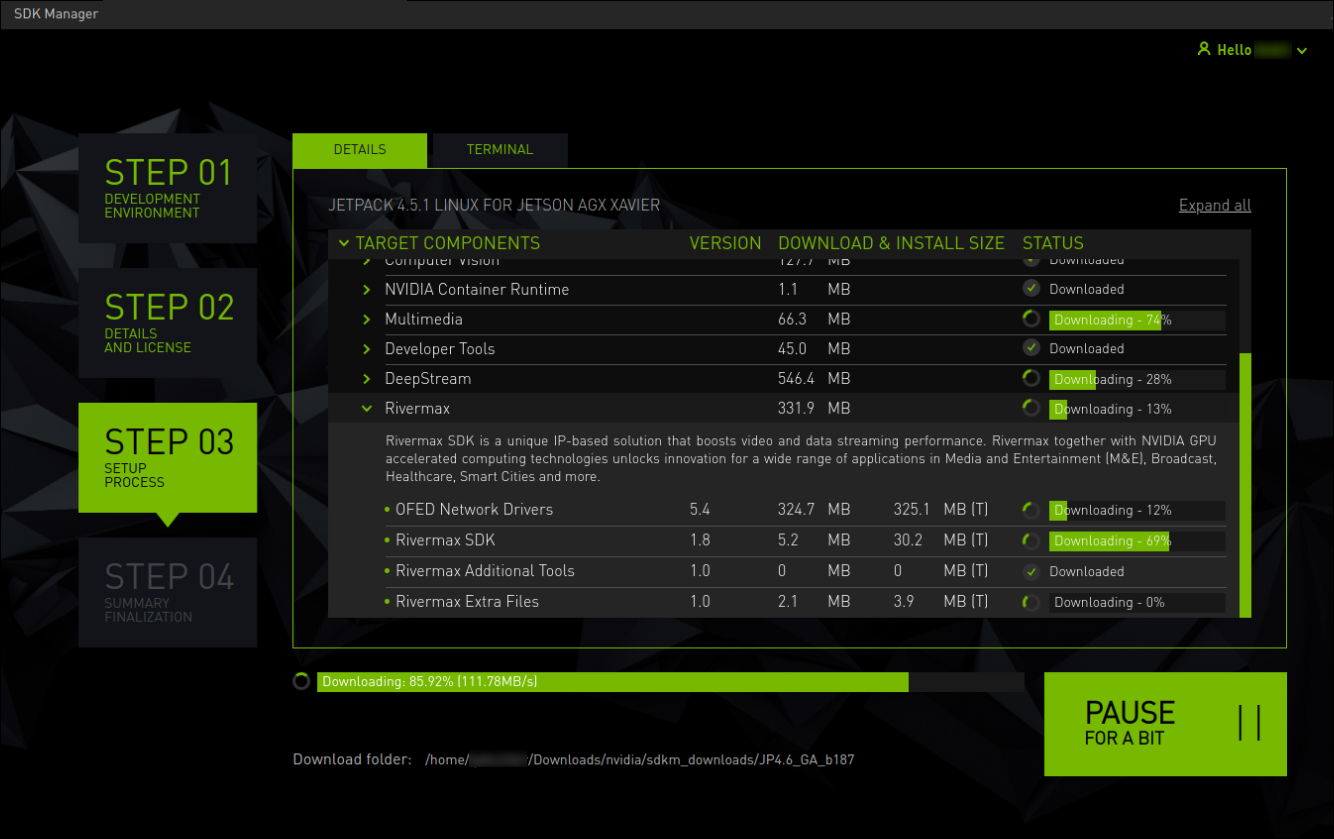Click the overall download spinner icon
The width and height of the screenshot is (1334, 839).
pyautogui.click(x=301, y=682)
